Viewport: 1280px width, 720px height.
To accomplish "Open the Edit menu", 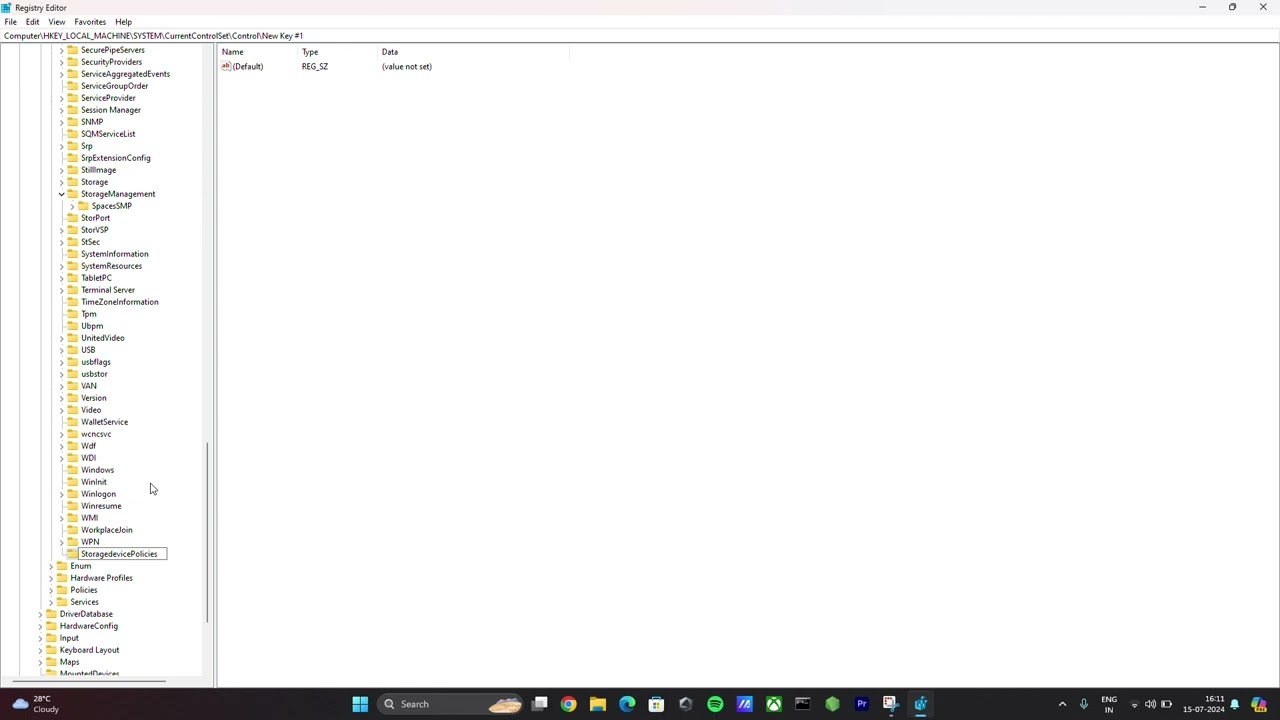I will [33, 21].
